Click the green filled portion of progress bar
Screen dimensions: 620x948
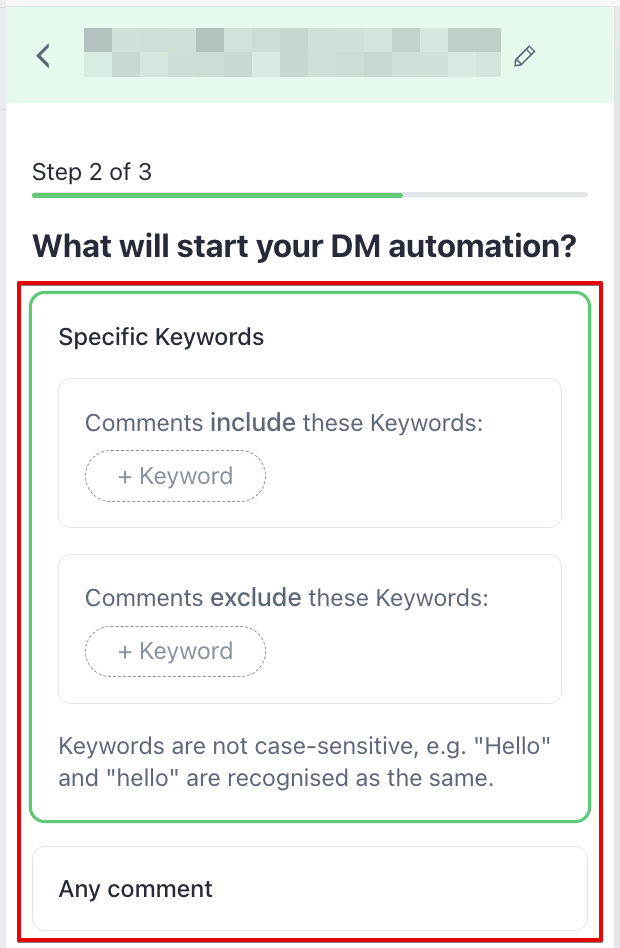tap(217, 195)
